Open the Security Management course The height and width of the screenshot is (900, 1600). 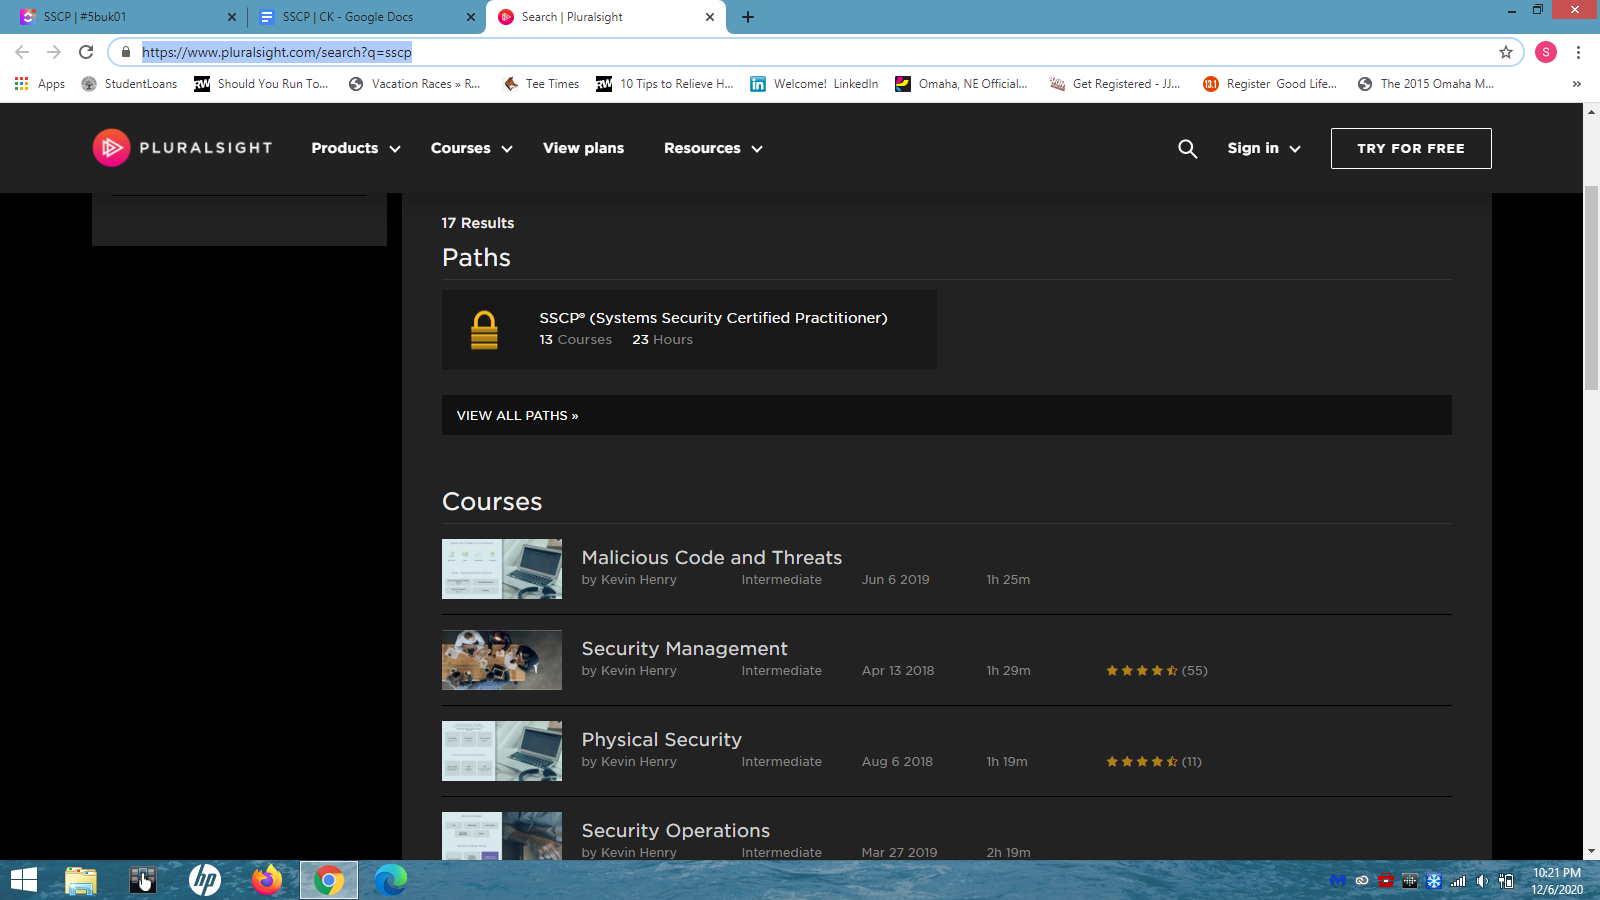(x=685, y=649)
